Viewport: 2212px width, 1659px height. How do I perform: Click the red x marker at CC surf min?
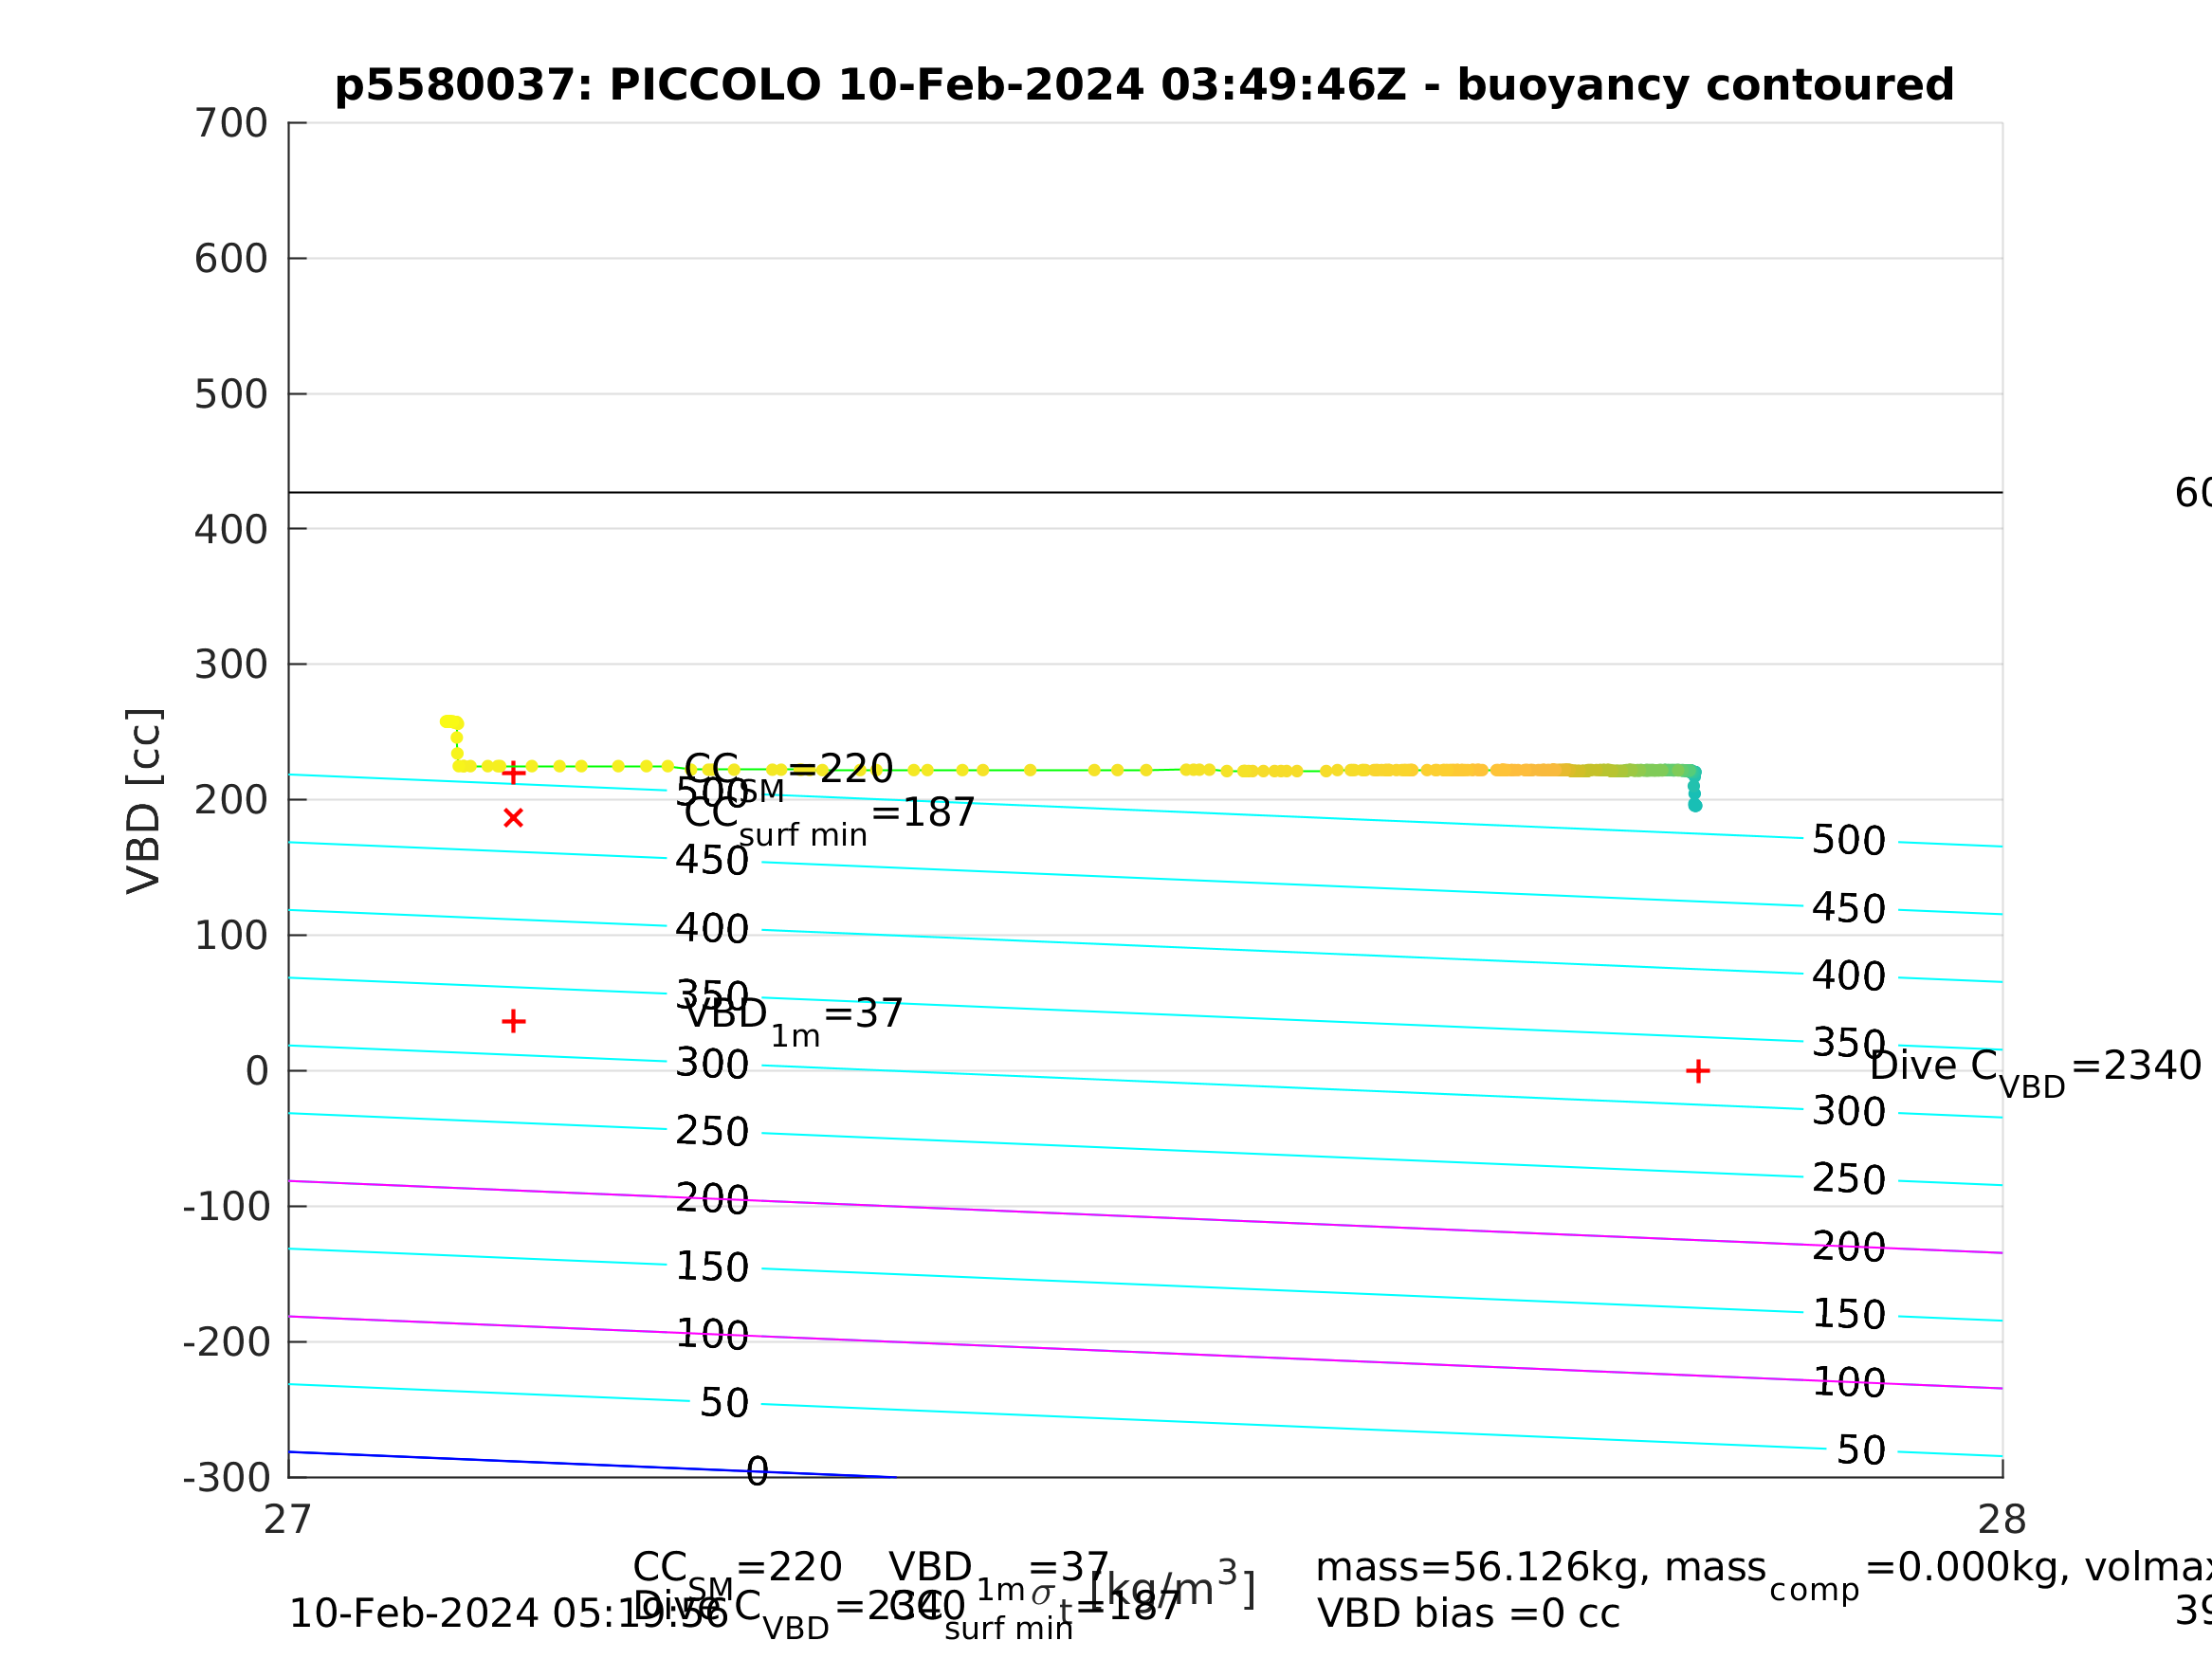pos(513,818)
